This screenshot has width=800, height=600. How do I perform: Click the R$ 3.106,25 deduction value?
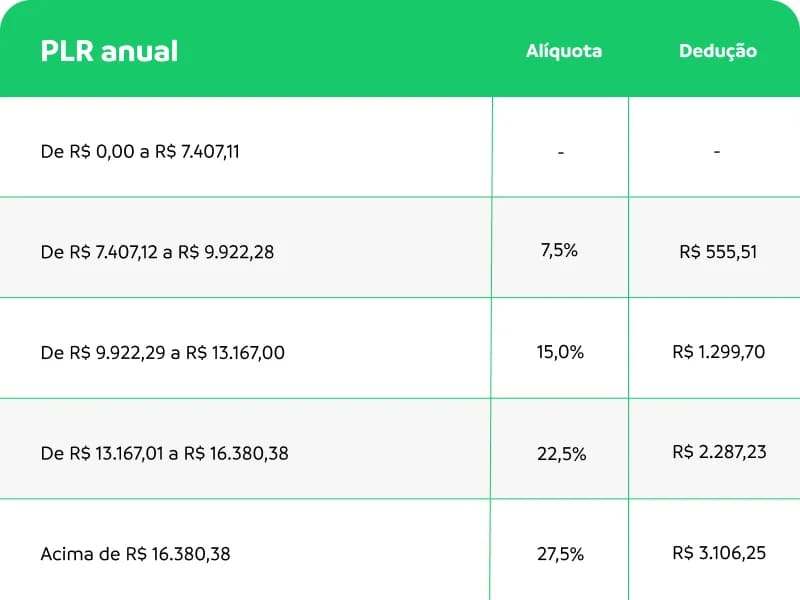pyautogui.click(x=719, y=553)
